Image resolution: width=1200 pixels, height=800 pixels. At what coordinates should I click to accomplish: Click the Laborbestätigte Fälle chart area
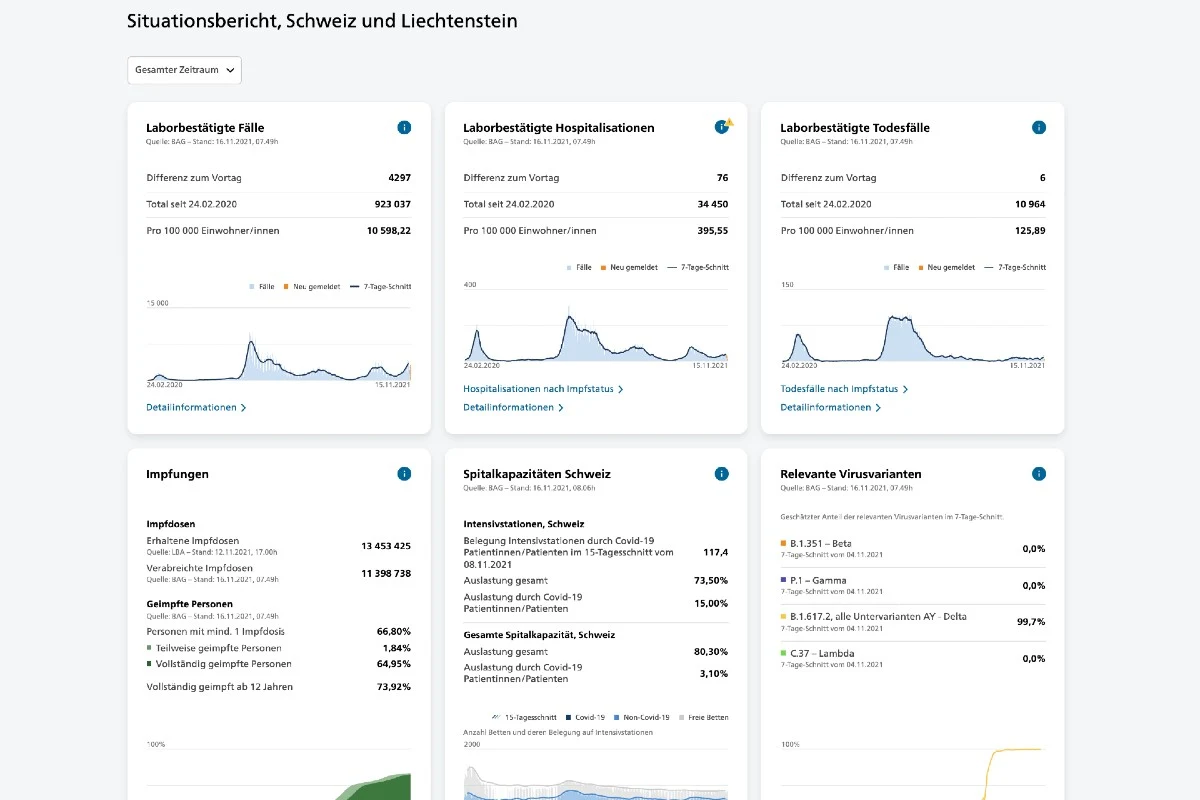(x=278, y=343)
